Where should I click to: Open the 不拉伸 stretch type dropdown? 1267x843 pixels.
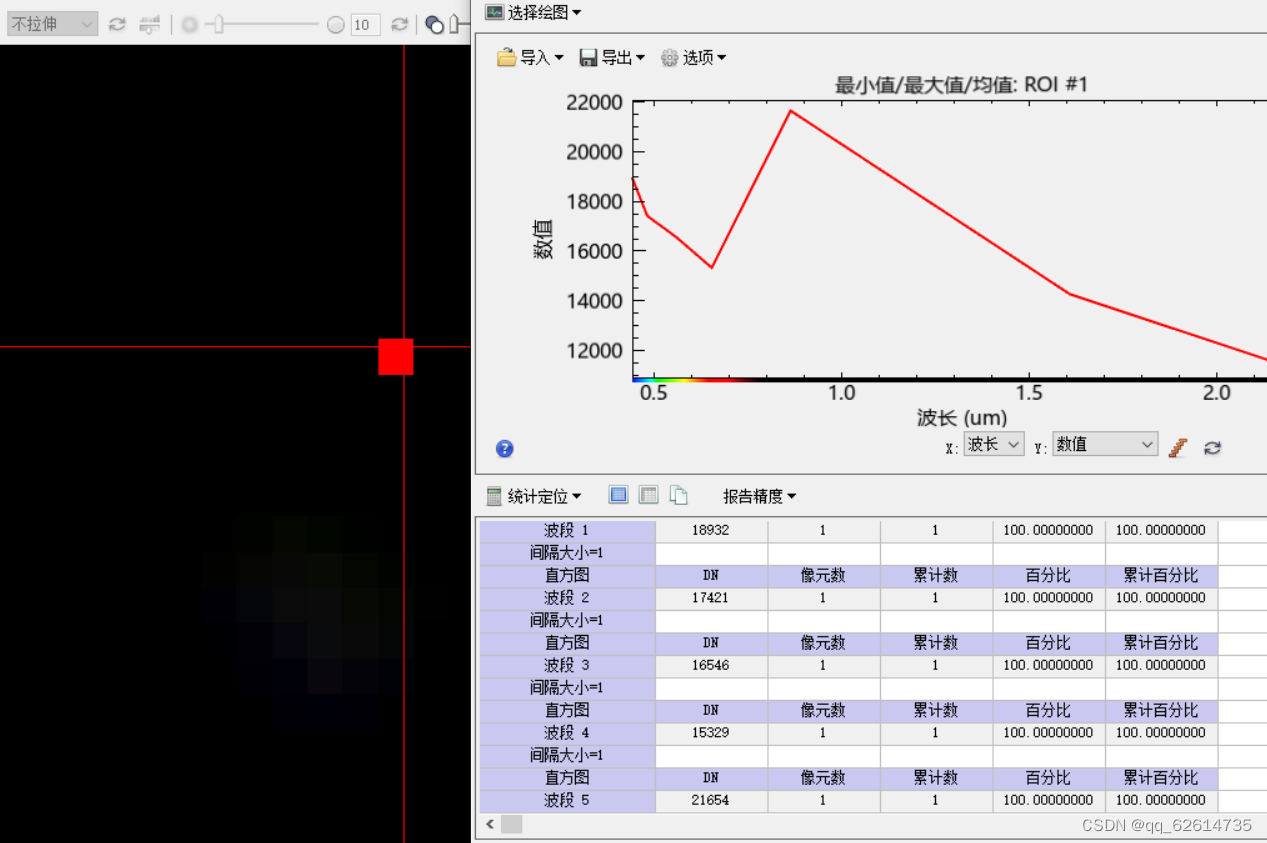point(52,24)
